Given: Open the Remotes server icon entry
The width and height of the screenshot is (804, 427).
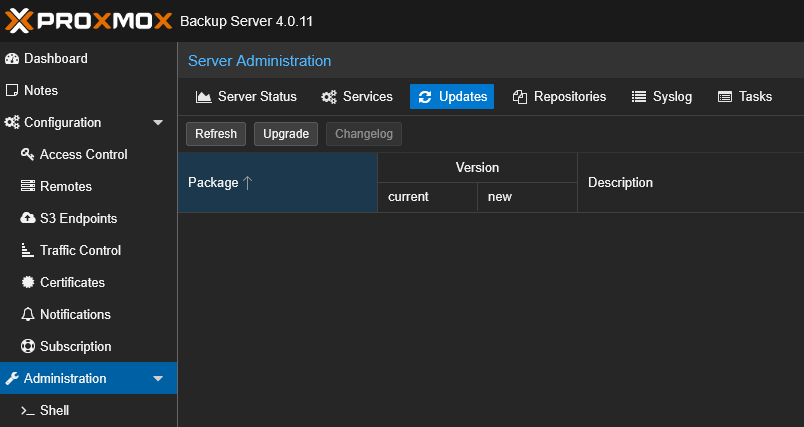Looking at the screenshot, I should pyautogui.click(x=29, y=187).
